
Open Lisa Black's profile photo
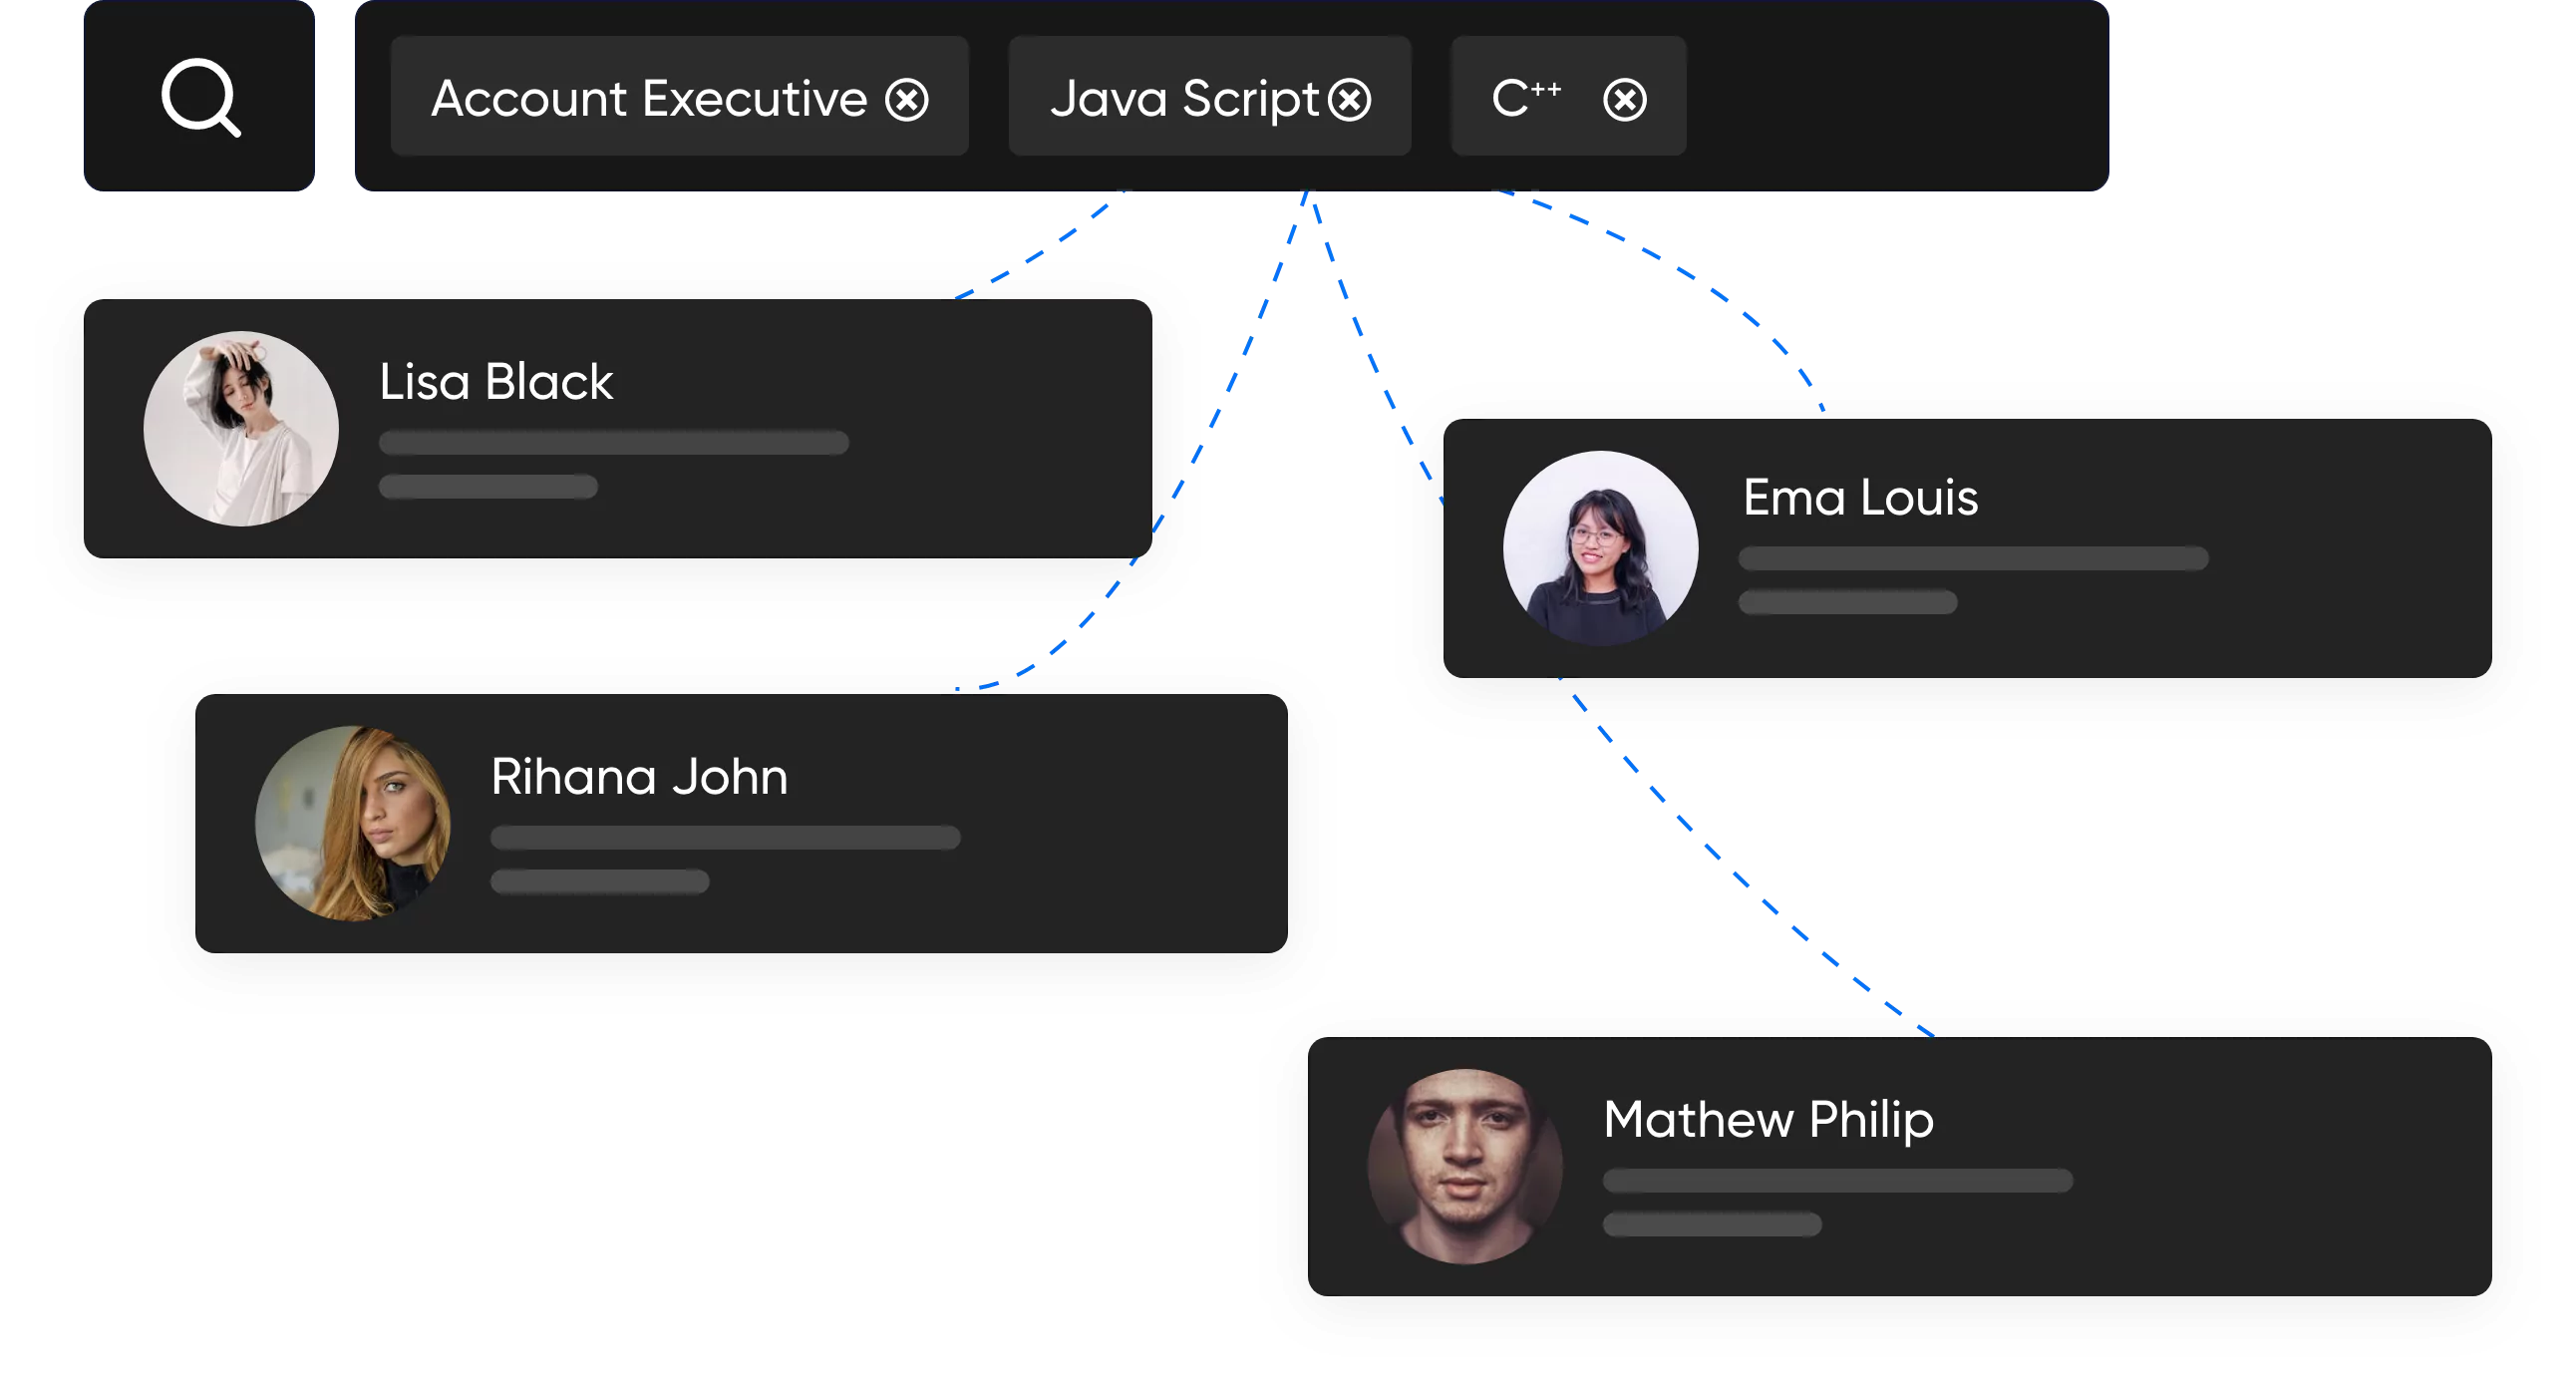[241, 429]
